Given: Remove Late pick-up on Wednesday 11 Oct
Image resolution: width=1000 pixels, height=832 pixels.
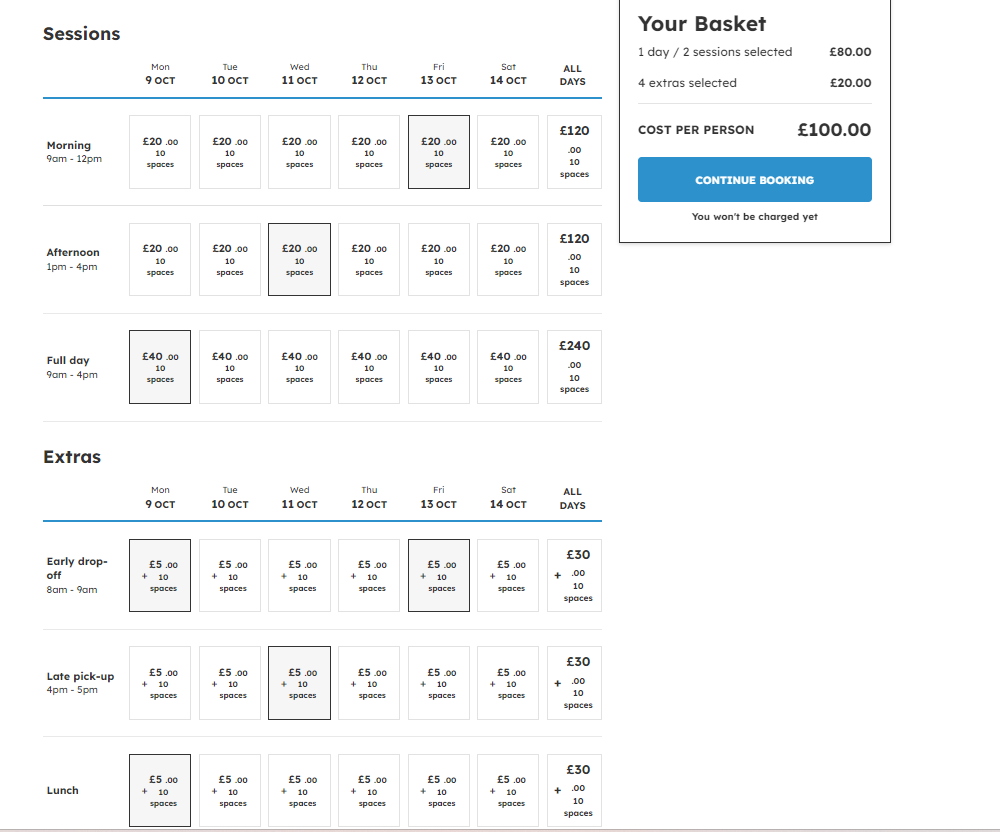Looking at the screenshot, I should [299, 683].
